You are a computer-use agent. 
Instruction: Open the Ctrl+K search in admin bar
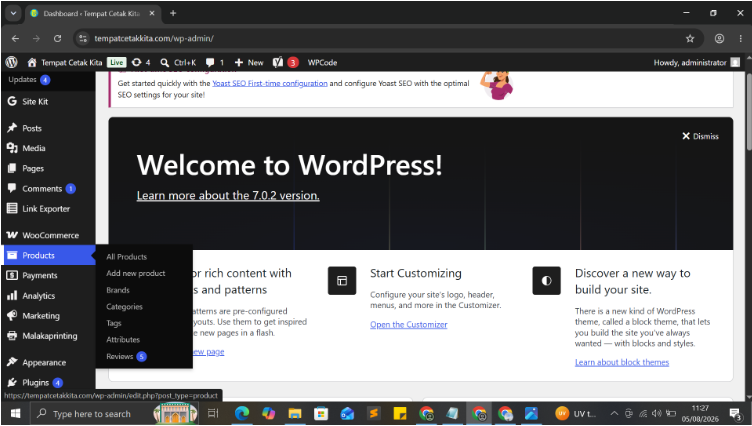(178, 62)
